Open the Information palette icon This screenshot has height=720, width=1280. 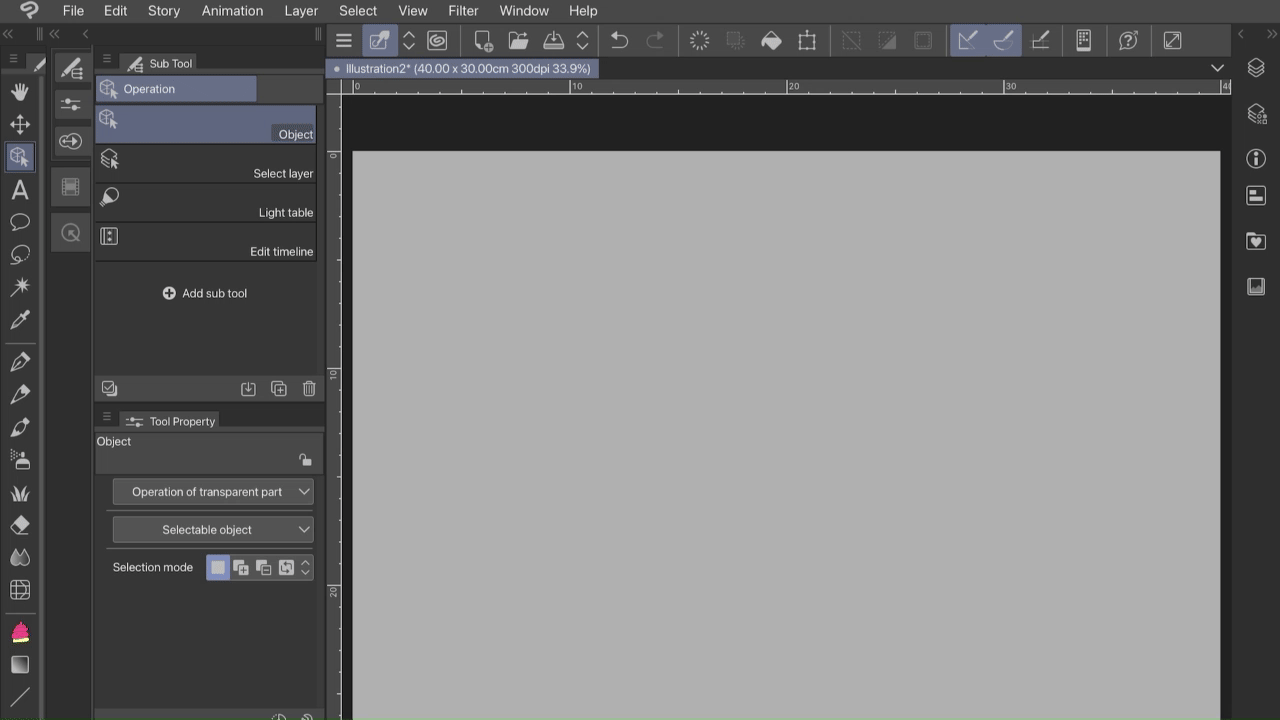click(1256, 159)
